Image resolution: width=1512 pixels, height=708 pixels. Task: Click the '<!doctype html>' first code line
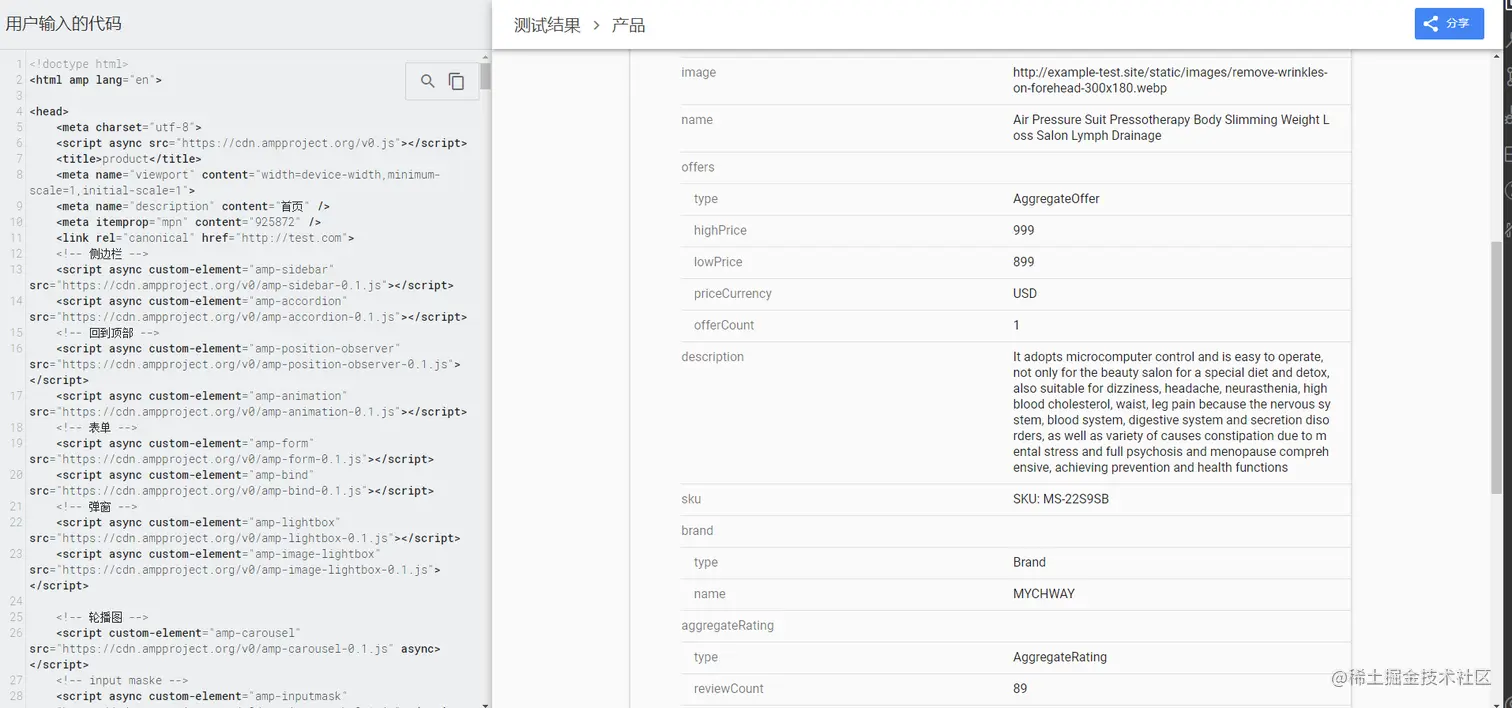coord(79,64)
